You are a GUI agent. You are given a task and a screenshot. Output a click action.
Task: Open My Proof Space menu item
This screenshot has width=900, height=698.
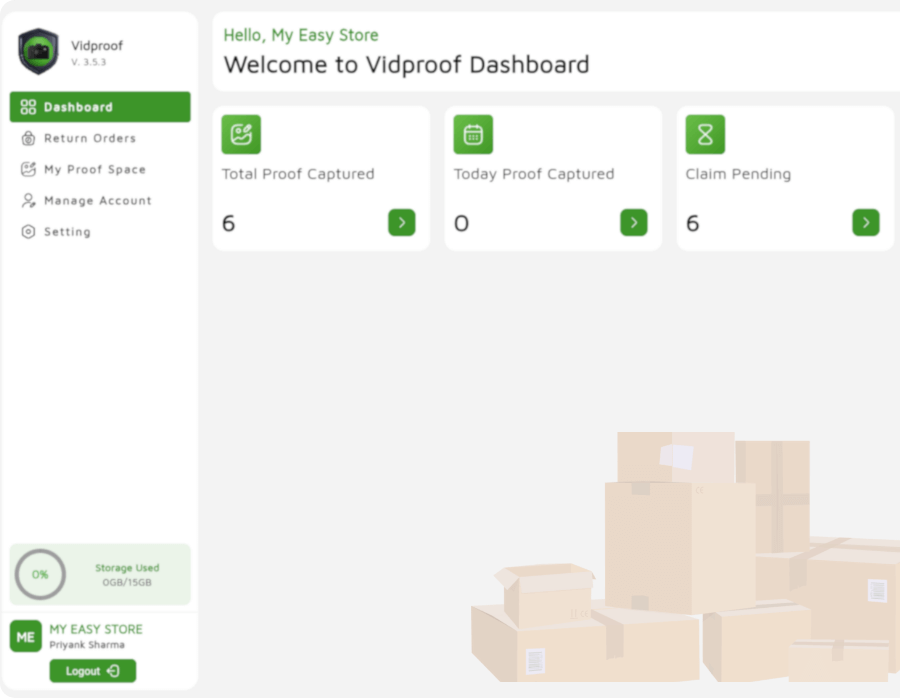(95, 169)
